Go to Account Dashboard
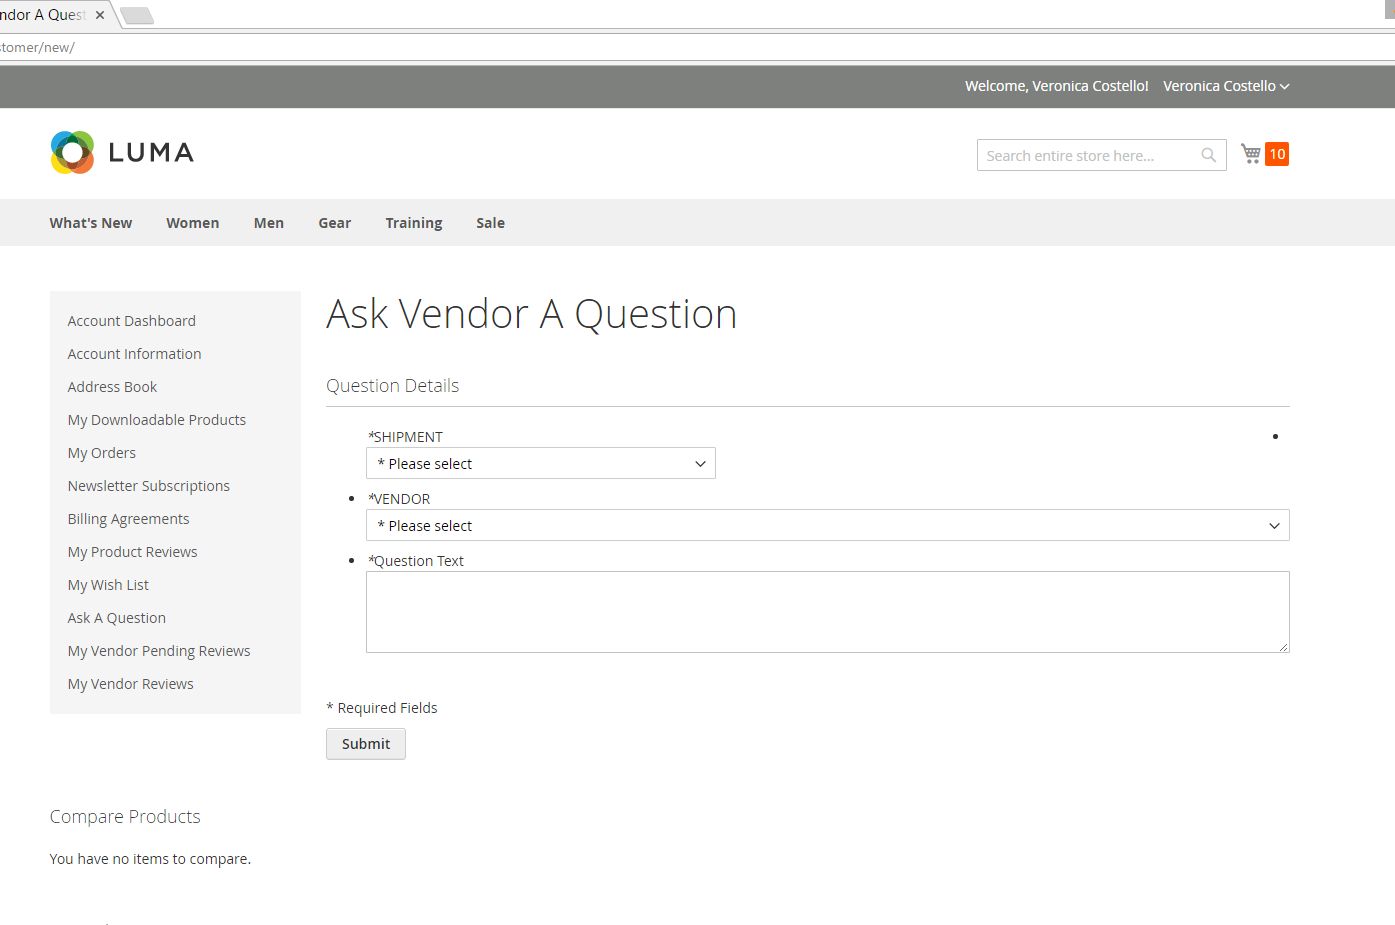Viewport: 1395px width, 925px height. coord(132,321)
